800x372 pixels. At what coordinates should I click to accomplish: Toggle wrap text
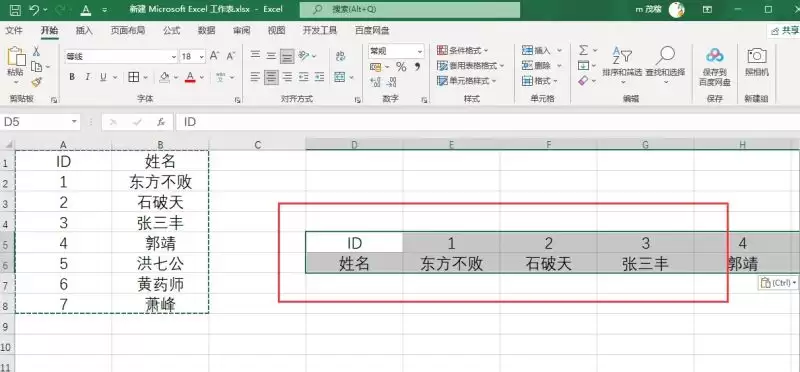(340, 56)
